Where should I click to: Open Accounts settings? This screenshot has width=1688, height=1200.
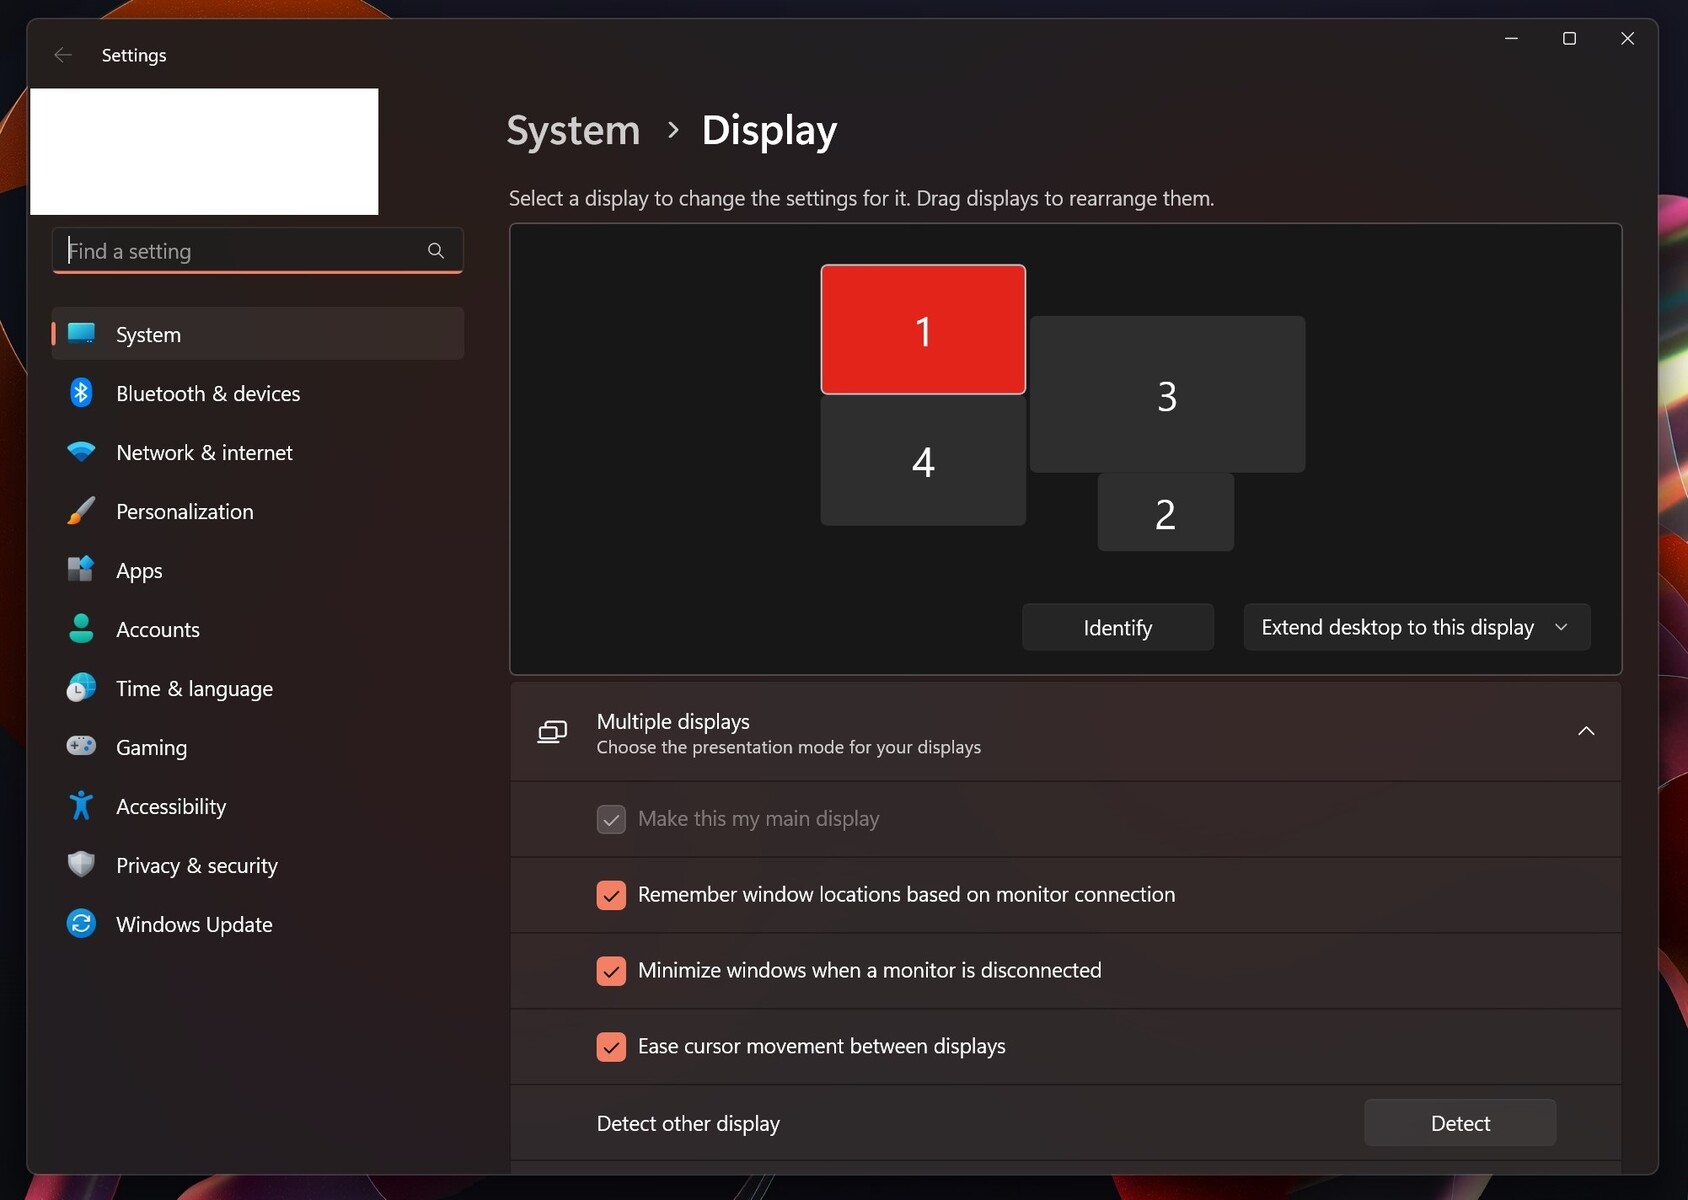(x=258, y=629)
